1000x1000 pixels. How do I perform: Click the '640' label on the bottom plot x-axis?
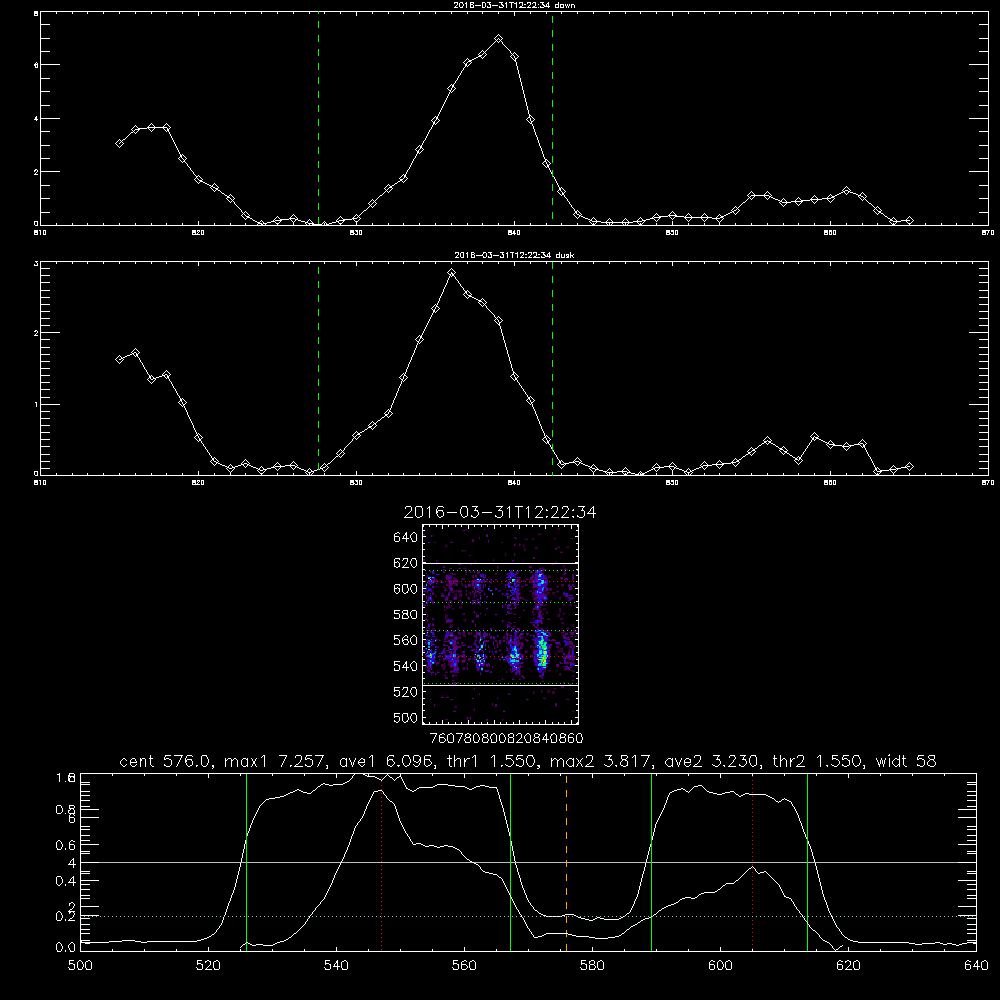point(976,966)
